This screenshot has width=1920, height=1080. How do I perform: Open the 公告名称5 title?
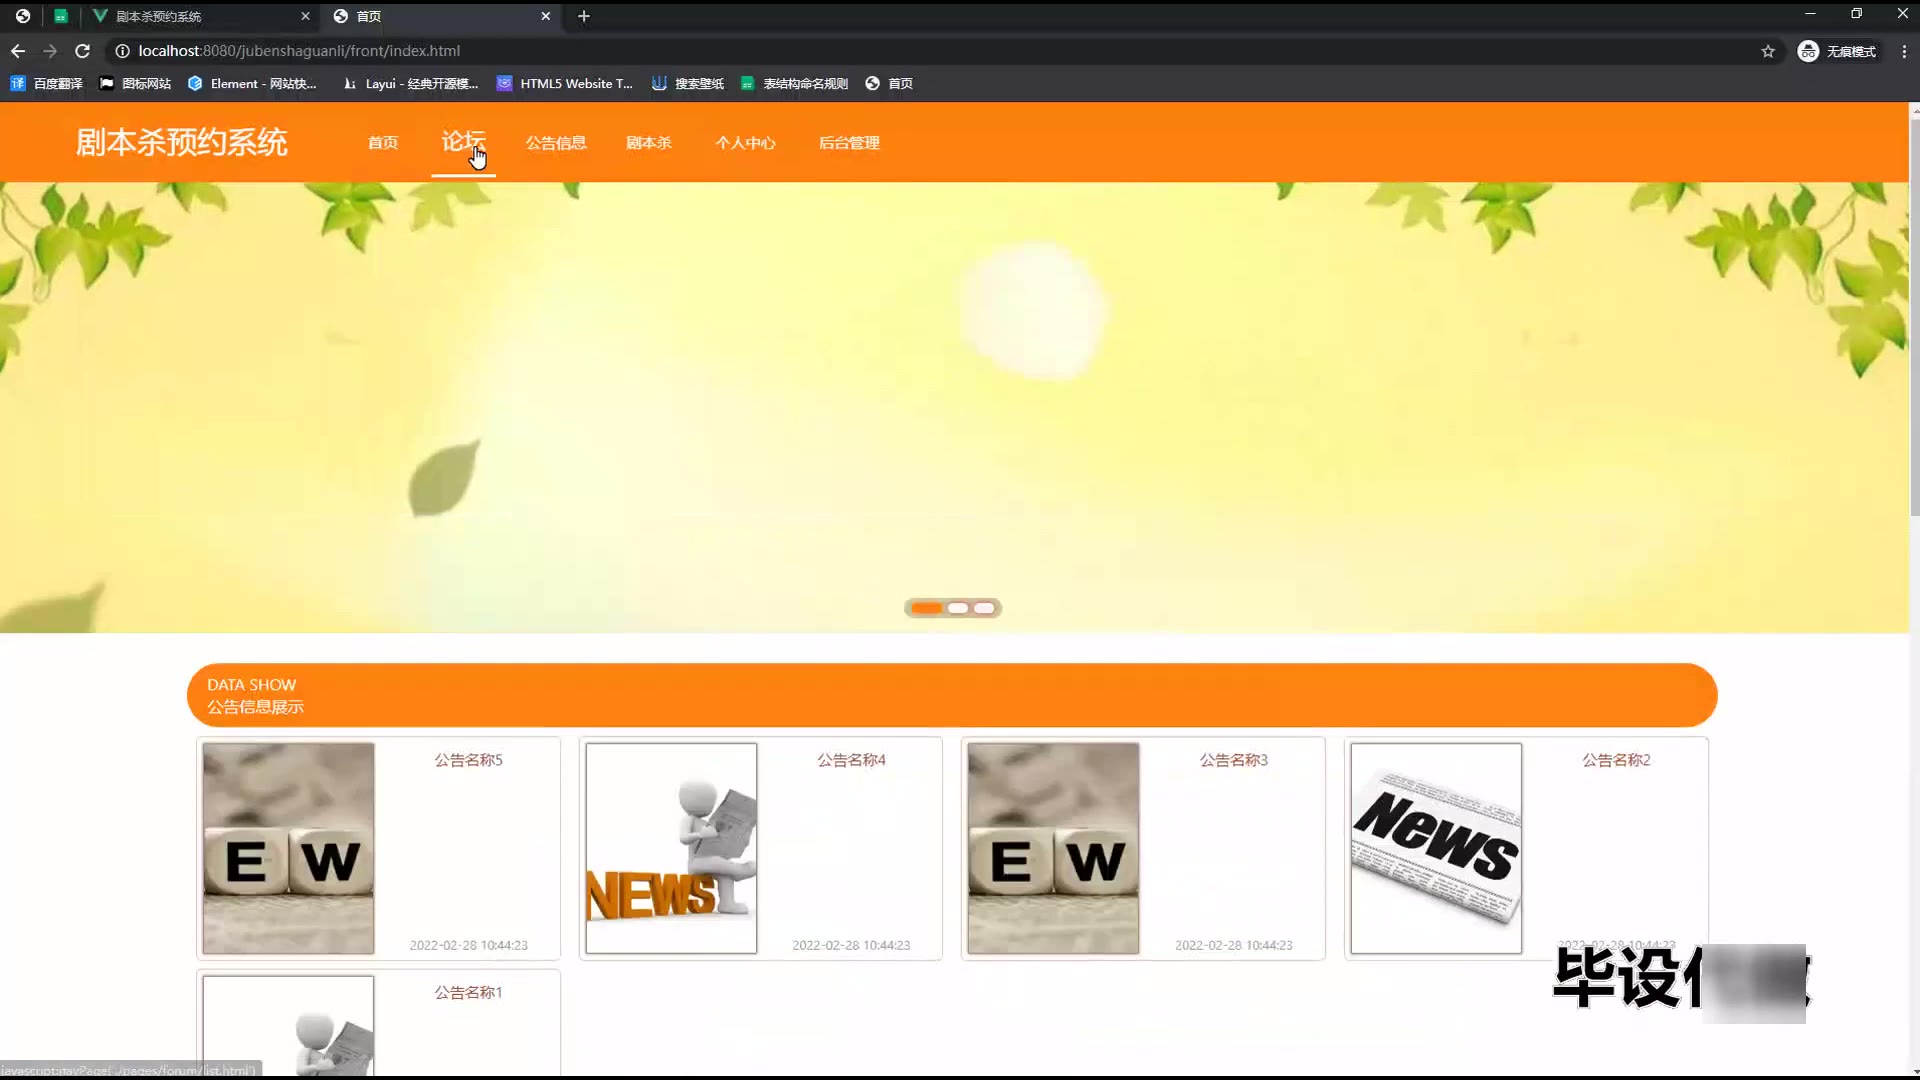pos(468,760)
